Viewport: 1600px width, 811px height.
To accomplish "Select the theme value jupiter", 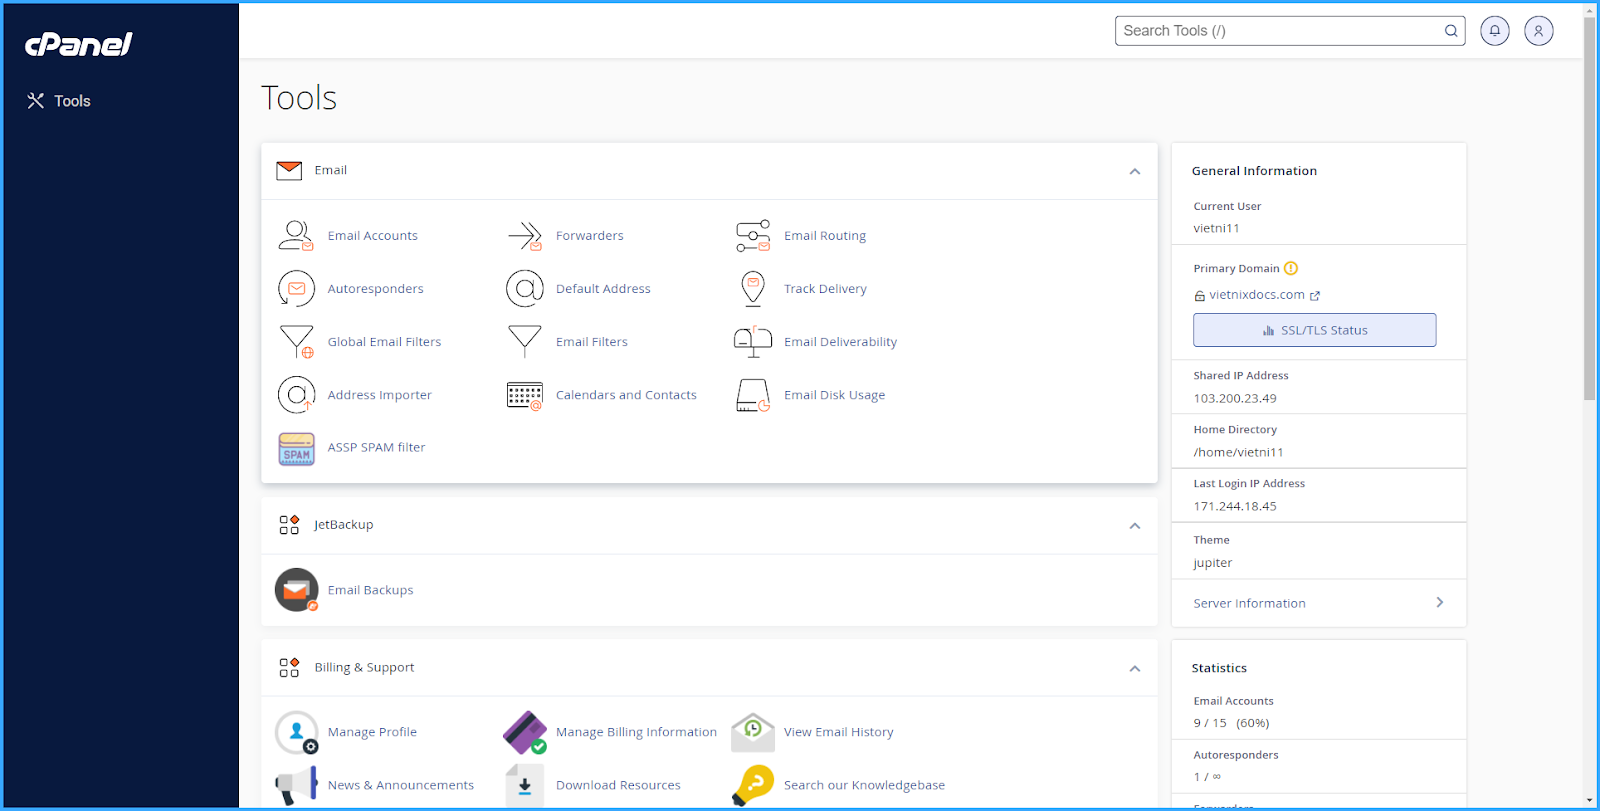I will pos(1212,563).
